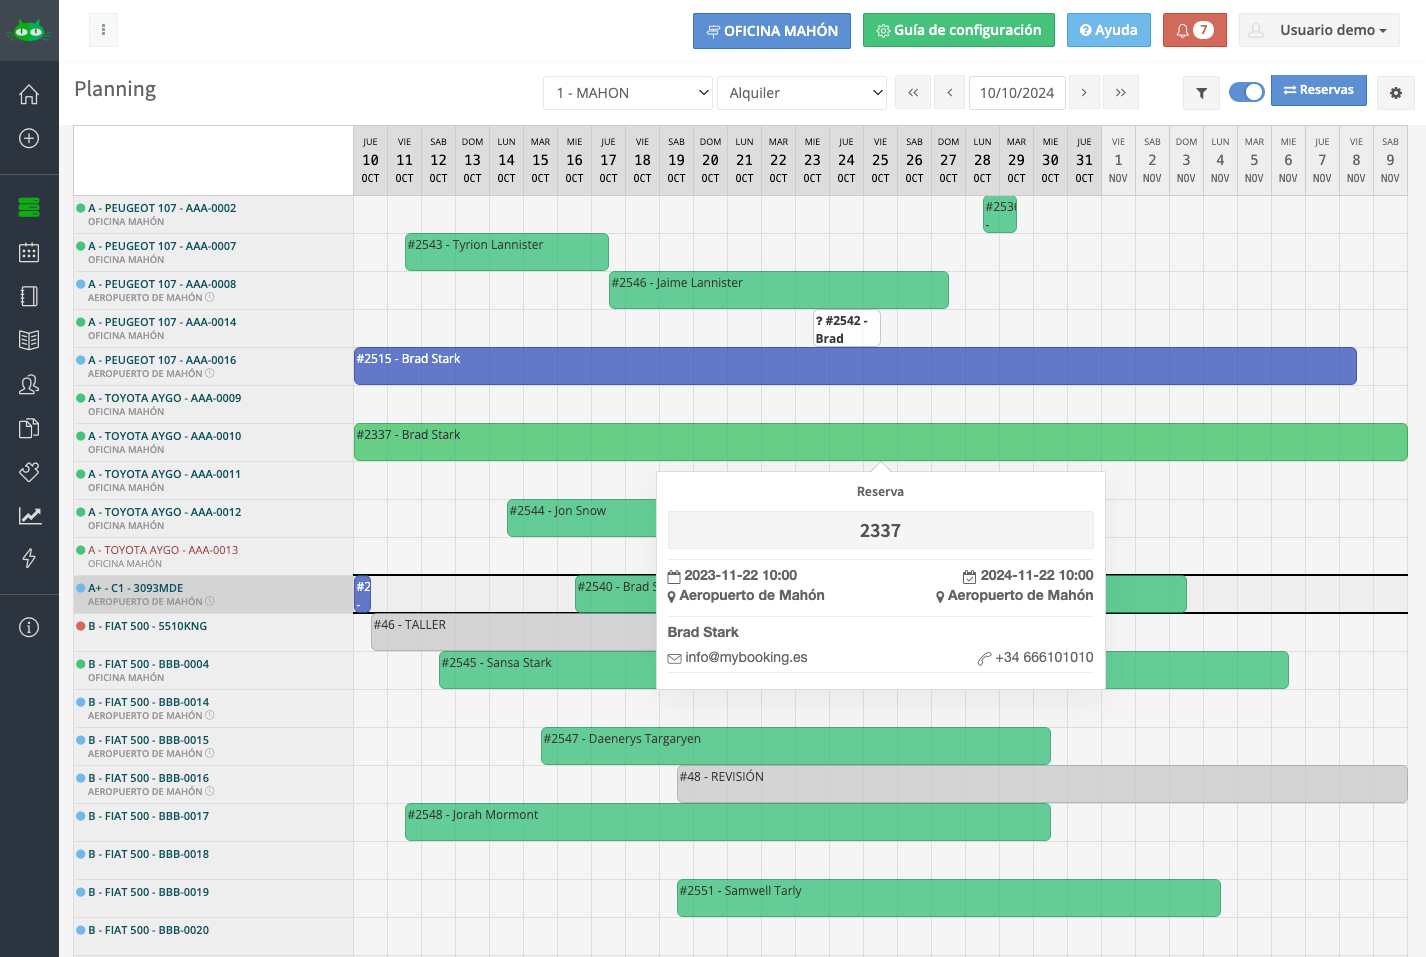Open the three-dot vertical menu
1426x957 pixels.
(x=103, y=30)
